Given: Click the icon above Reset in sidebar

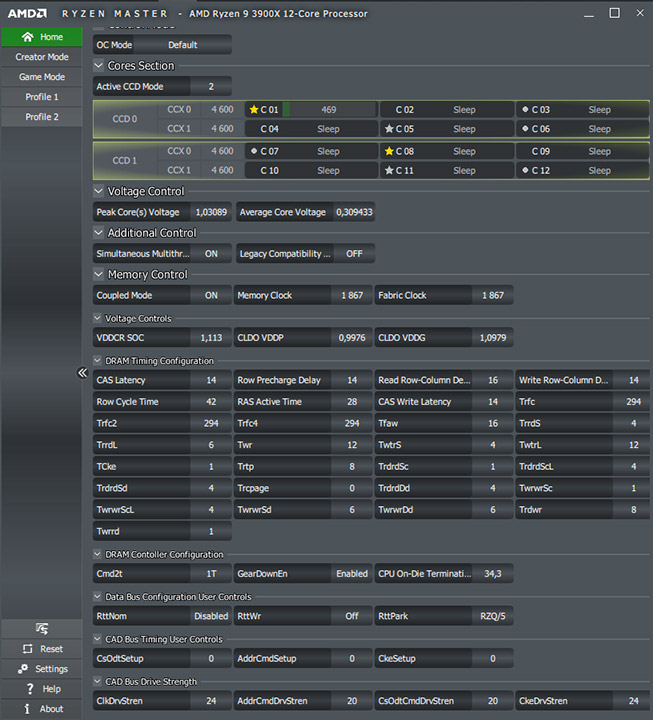Looking at the screenshot, I should click(42, 629).
